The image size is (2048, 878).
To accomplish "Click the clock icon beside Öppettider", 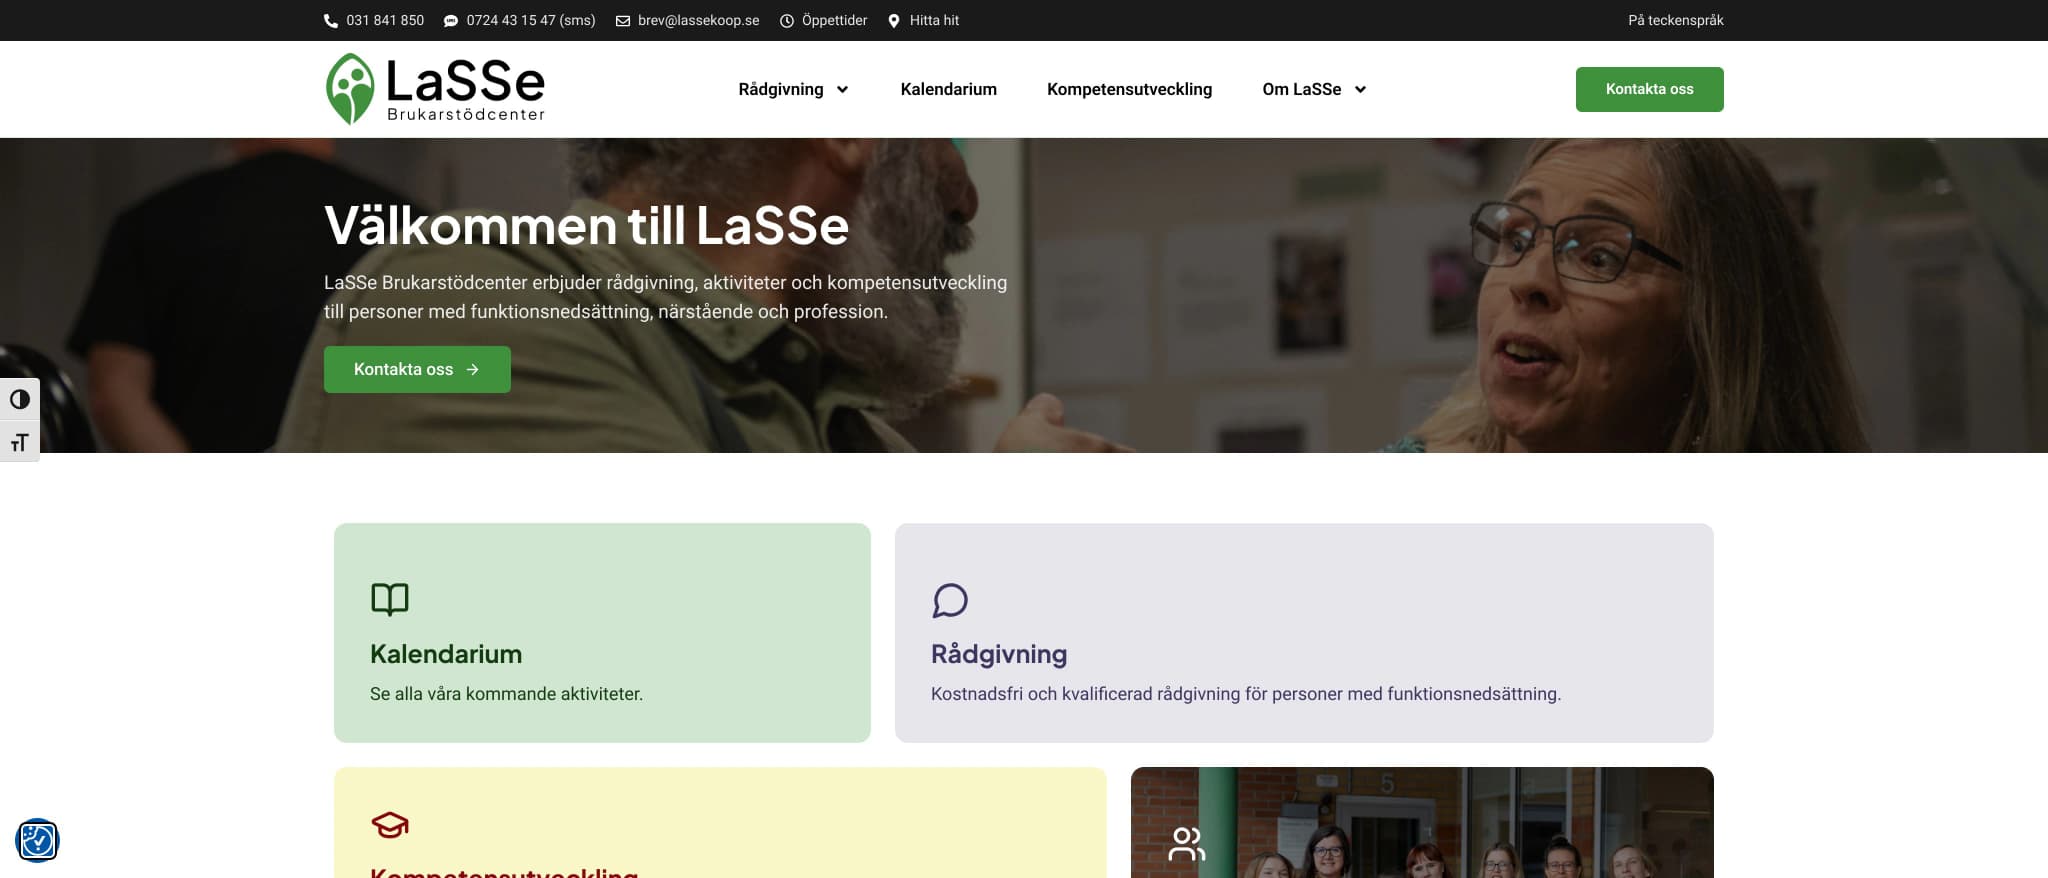I will pos(787,21).
